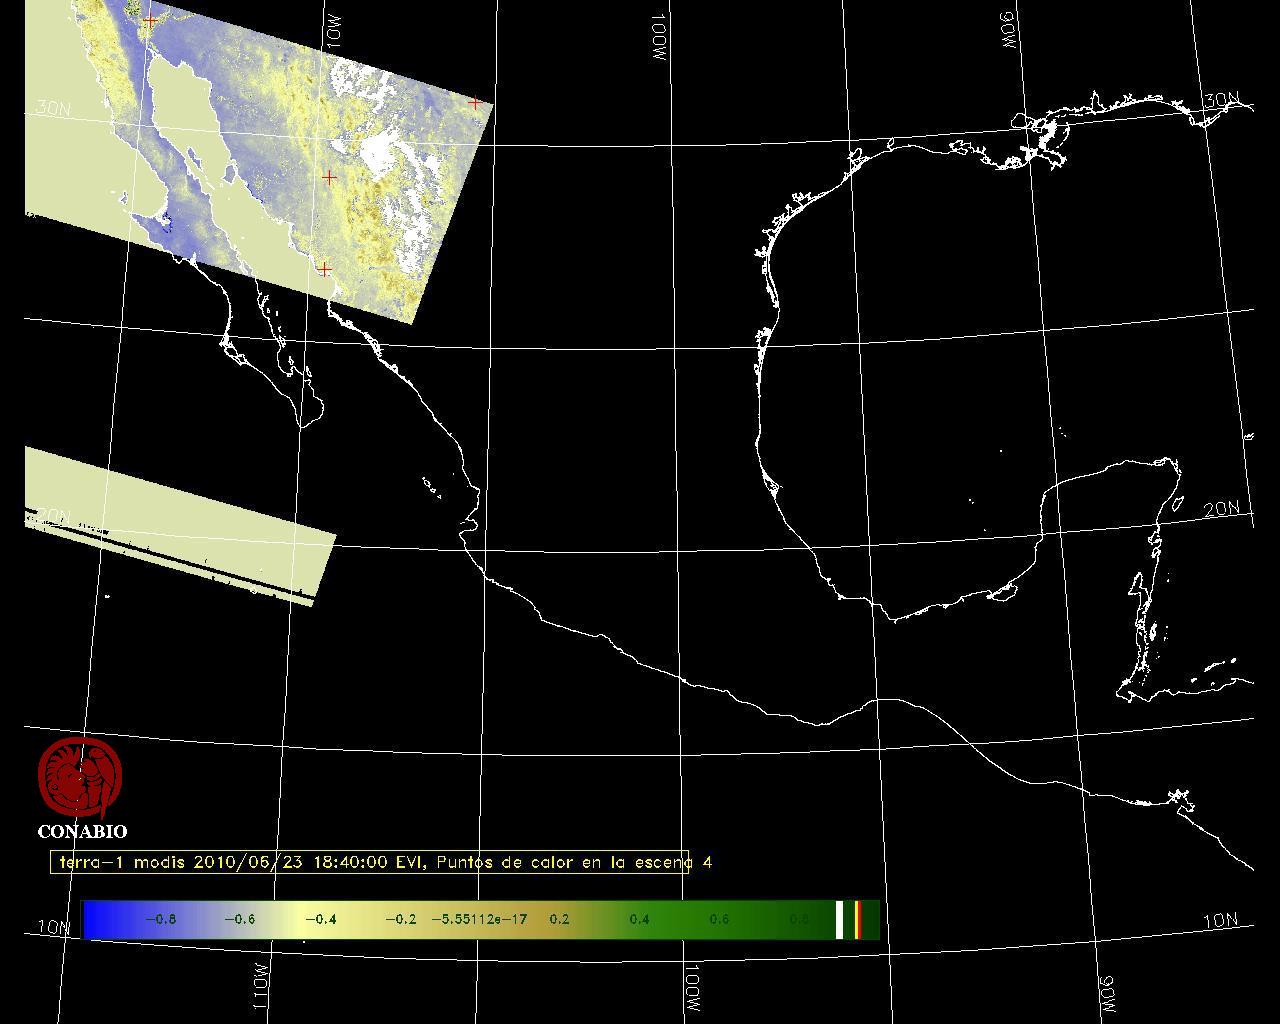Click the 100W longitude label at bottom

point(692,990)
